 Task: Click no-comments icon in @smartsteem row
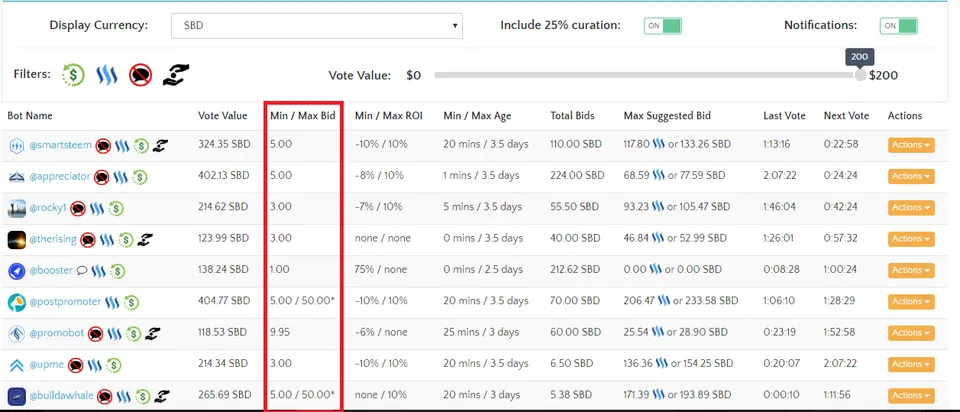(103, 146)
